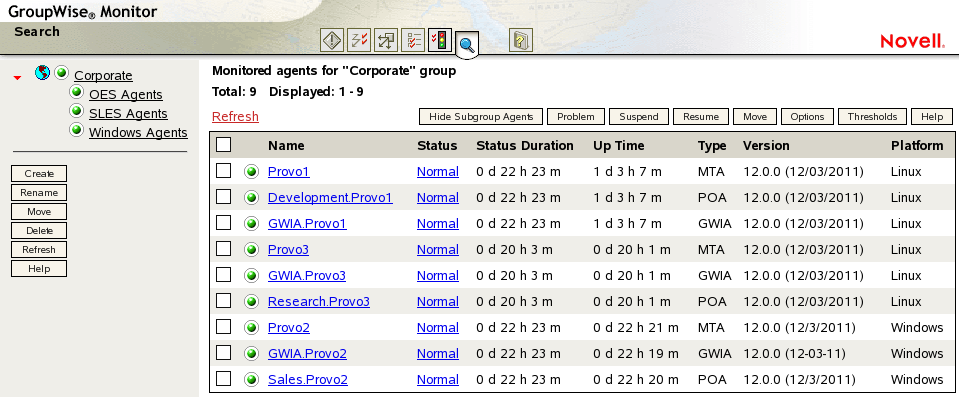
Task: Click the green status icon of Development.Provo1
Action: (x=251, y=198)
